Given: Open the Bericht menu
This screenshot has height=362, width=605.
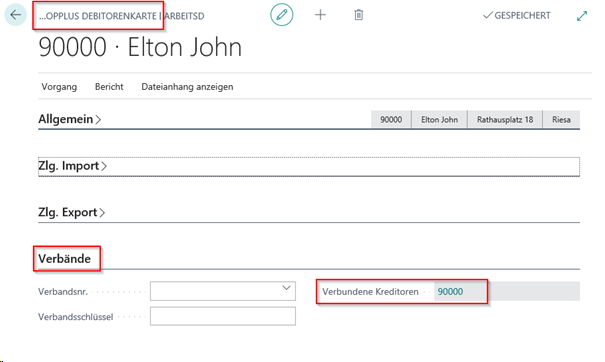Looking at the screenshot, I should [x=109, y=87].
